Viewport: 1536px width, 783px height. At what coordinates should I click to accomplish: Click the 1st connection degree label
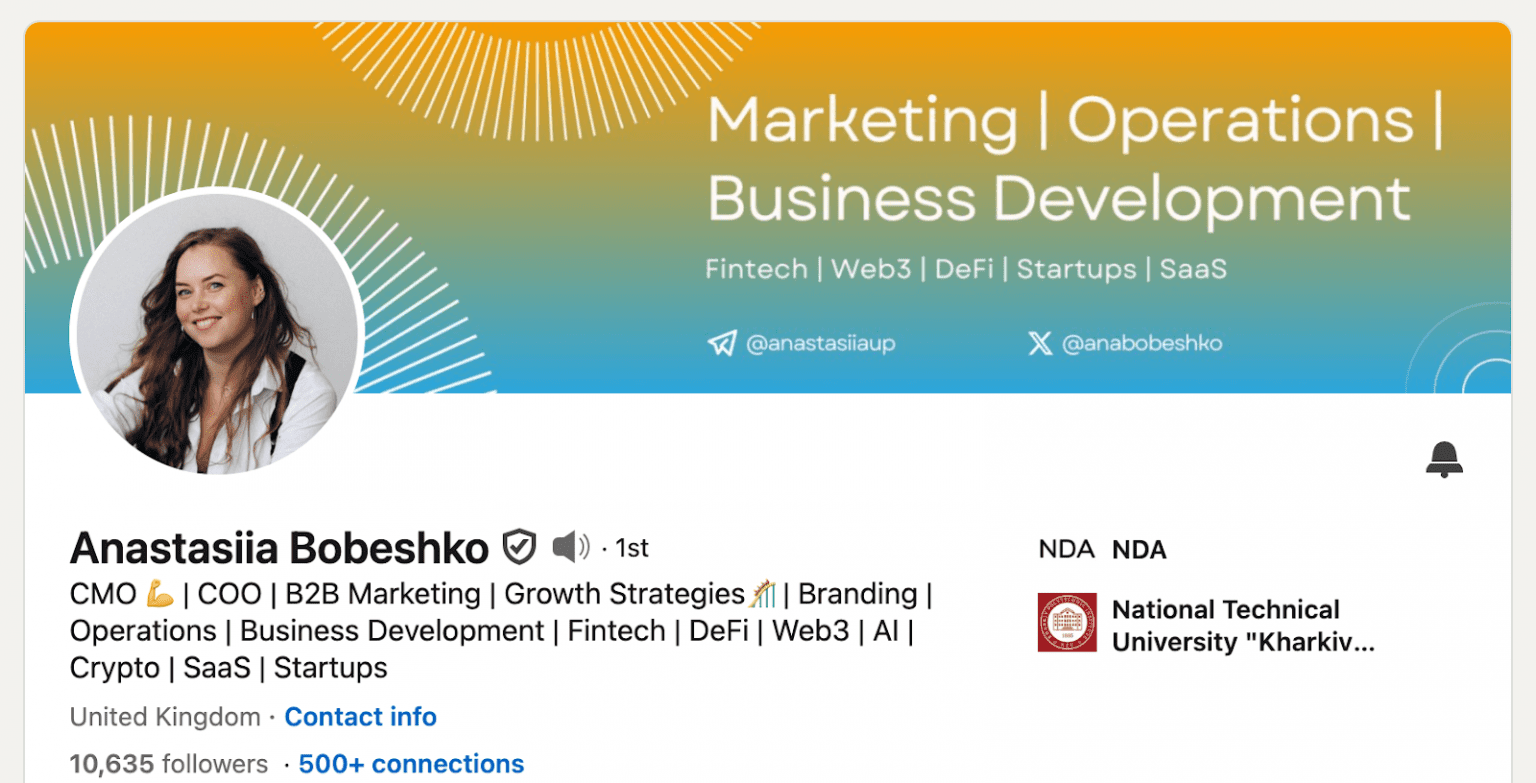point(634,547)
